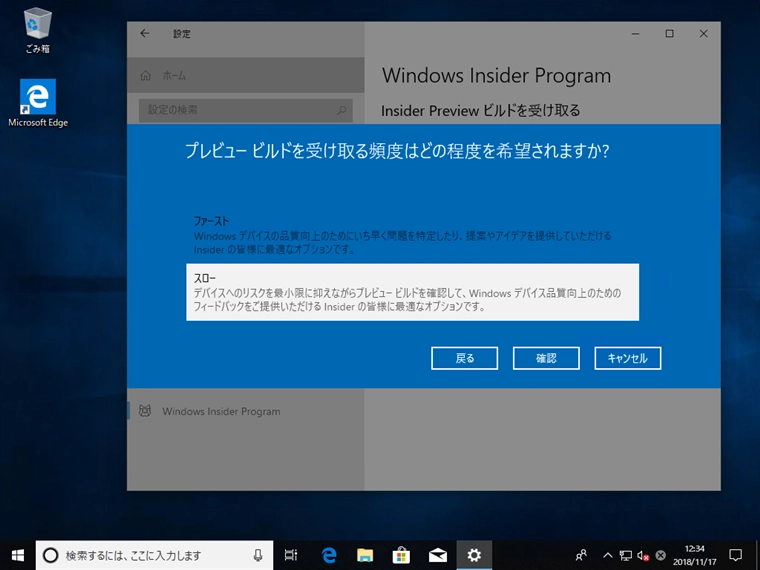Screen dimensions: 760x570
Task: Click the Cortana circle icon
Action: [x=50, y=555]
